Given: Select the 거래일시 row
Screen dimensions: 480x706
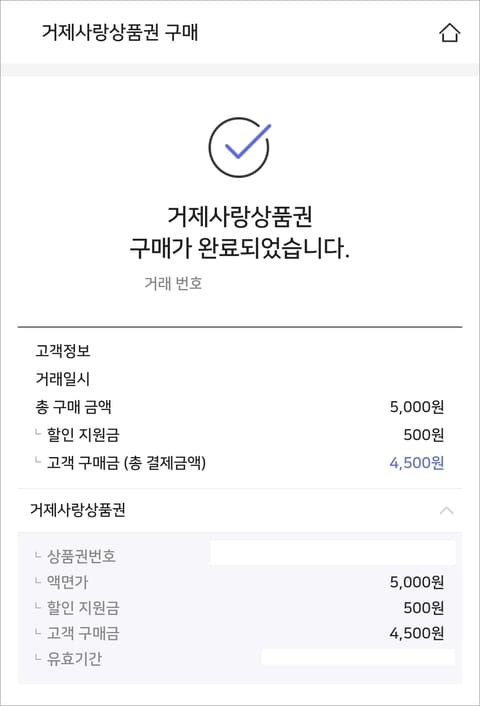Looking at the screenshot, I should pyautogui.click(x=240, y=379).
